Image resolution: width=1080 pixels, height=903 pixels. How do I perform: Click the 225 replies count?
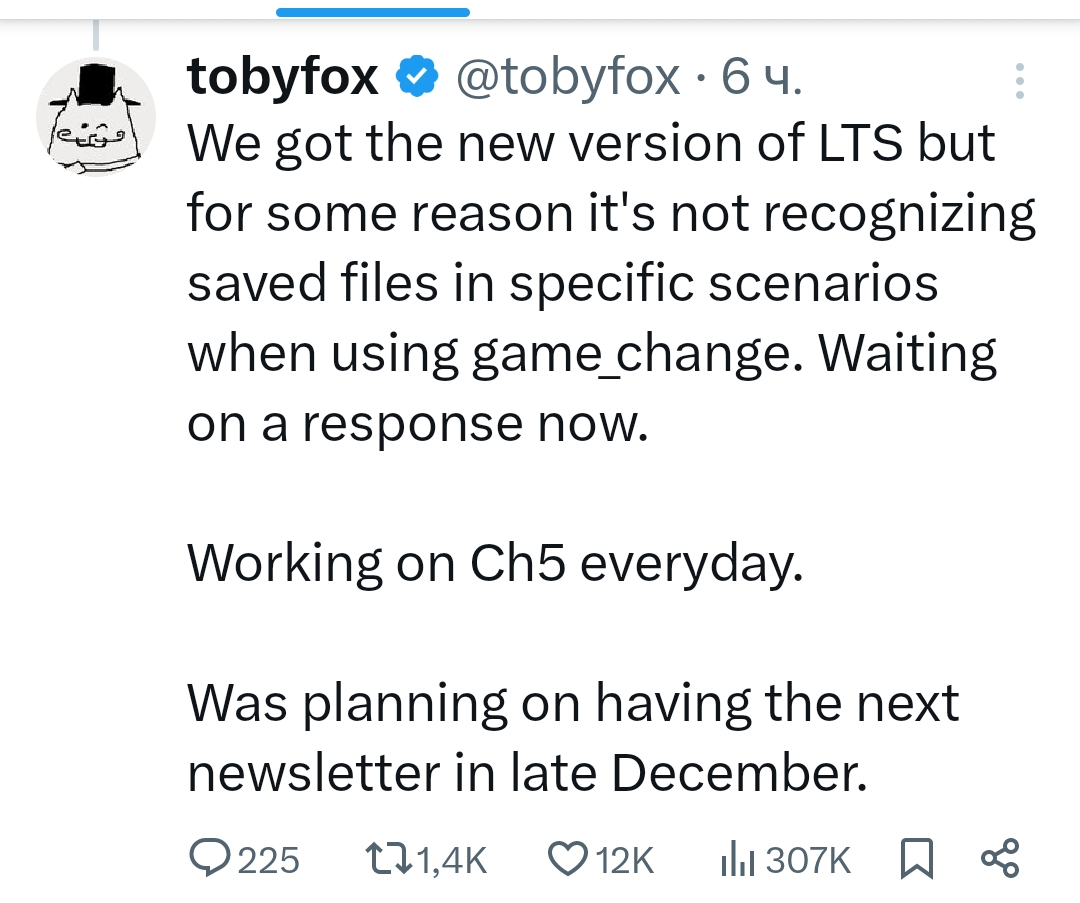pyautogui.click(x=269, y=860)
